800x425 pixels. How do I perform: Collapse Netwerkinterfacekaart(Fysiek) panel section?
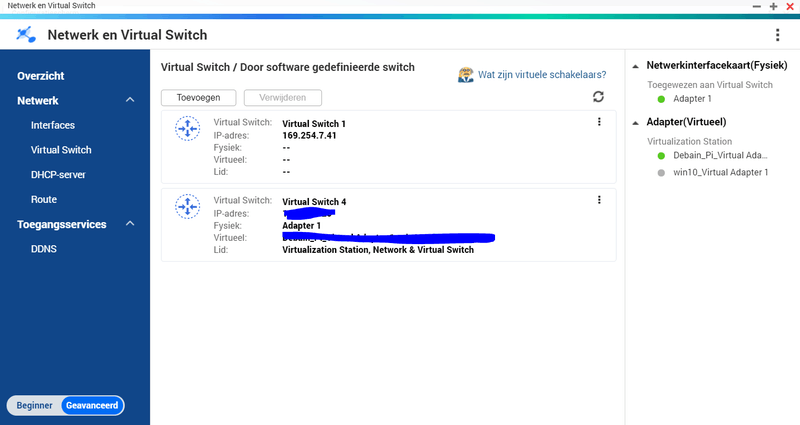pos(635,66)
